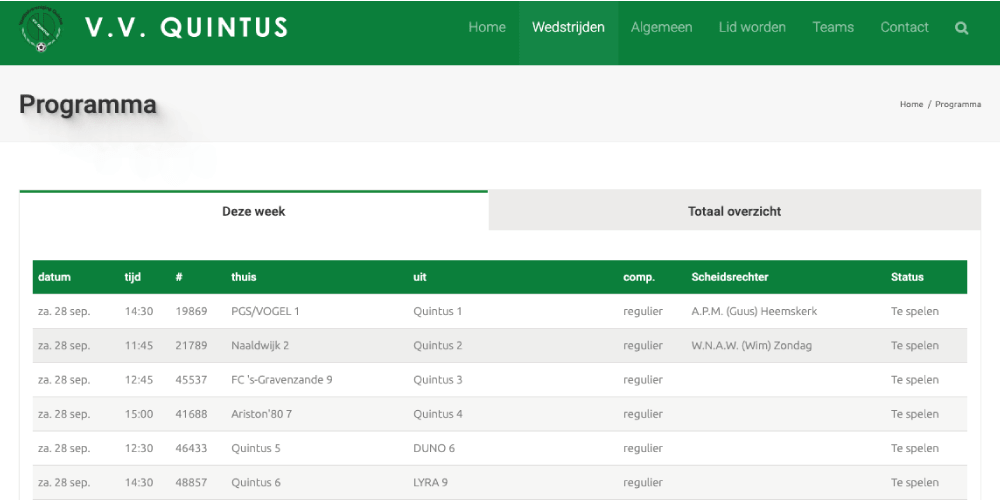The height and width of the screenshot is (500, 1000).
Task: Open the Contact menu item
Action: [x=904, y=27]
